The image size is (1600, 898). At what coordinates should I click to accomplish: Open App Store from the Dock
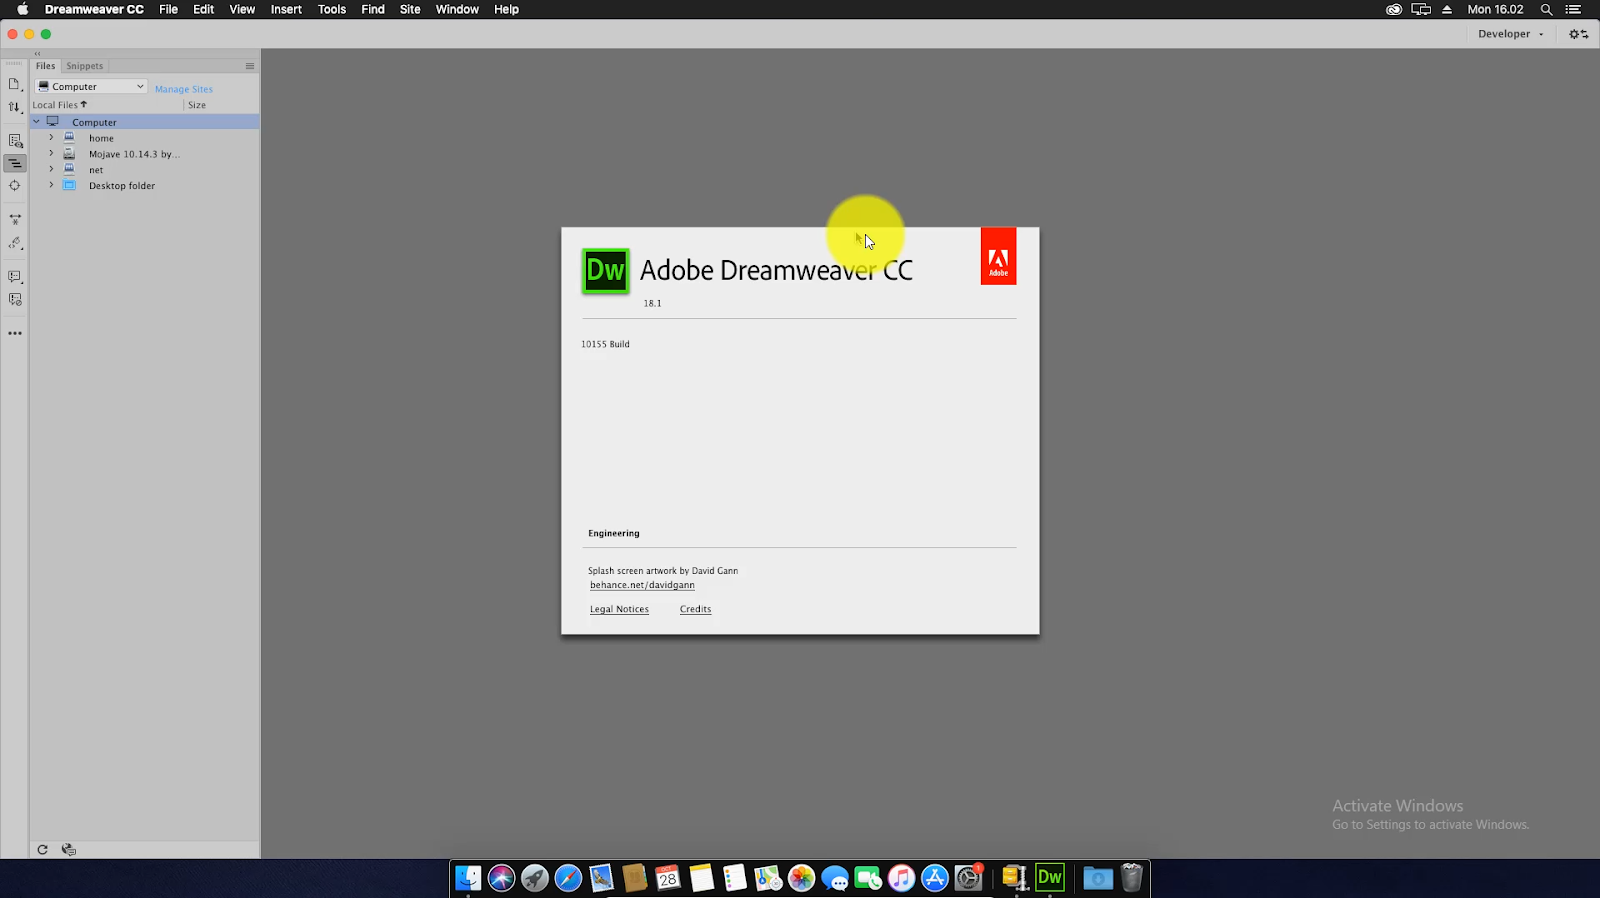(935, 878)
